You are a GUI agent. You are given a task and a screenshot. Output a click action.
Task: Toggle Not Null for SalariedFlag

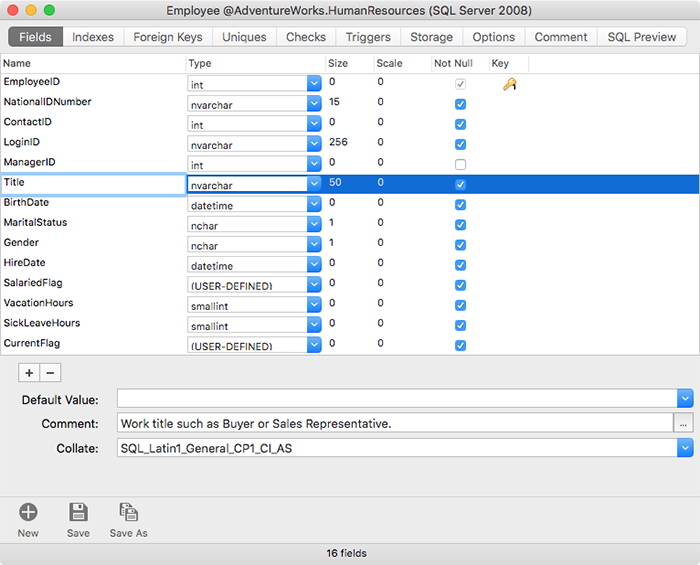[x=460, y=285]
